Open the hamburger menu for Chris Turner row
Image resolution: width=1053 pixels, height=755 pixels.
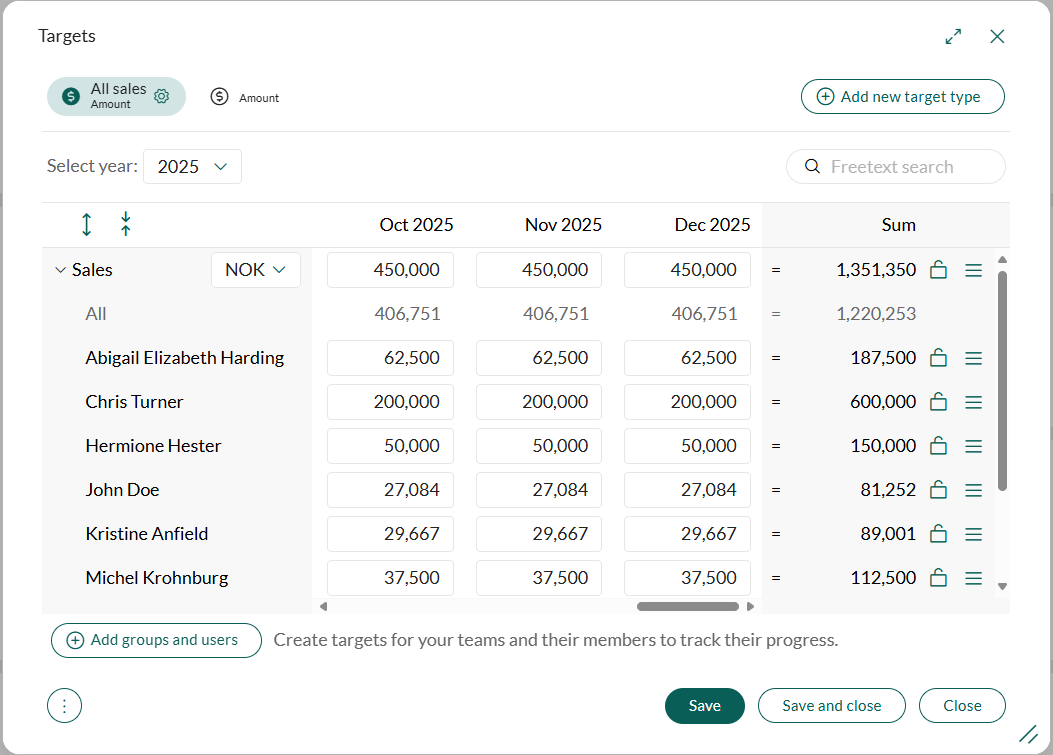point(973,402)
